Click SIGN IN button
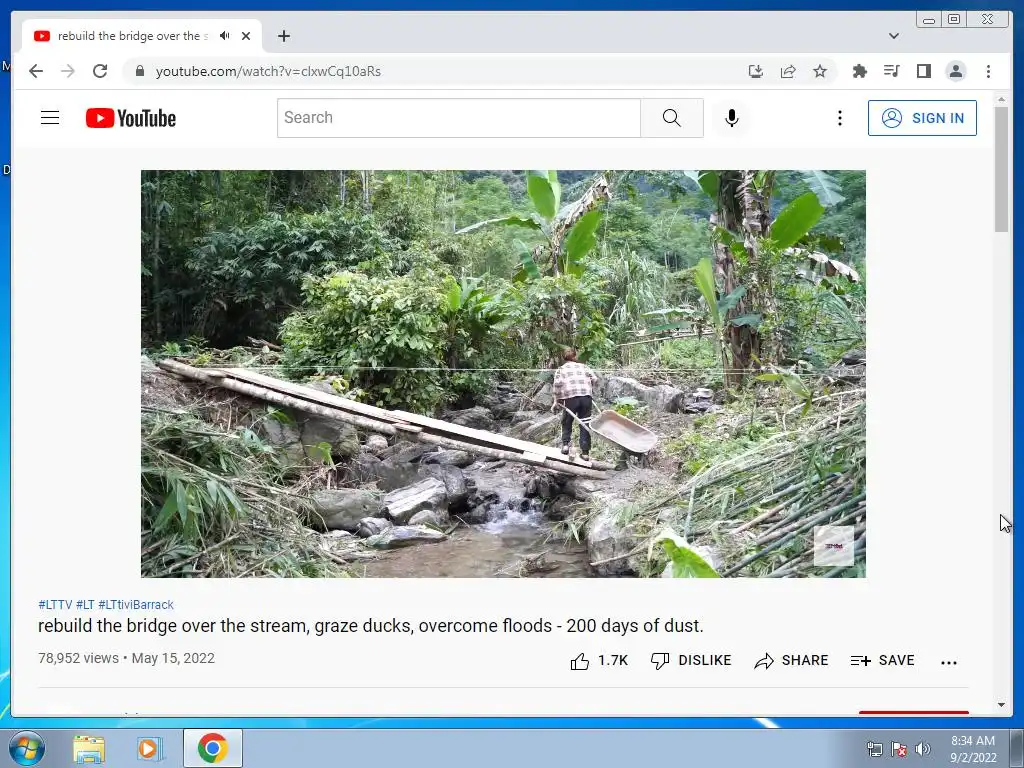This screenshot has height=768, width=1024. 922,118
